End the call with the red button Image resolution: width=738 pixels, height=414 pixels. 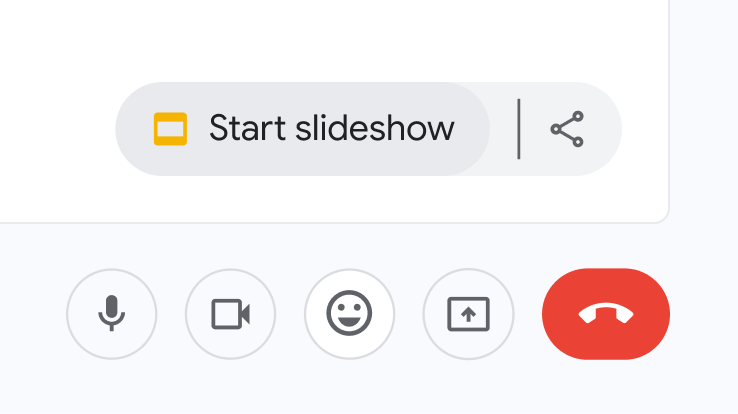pos(605,314)
